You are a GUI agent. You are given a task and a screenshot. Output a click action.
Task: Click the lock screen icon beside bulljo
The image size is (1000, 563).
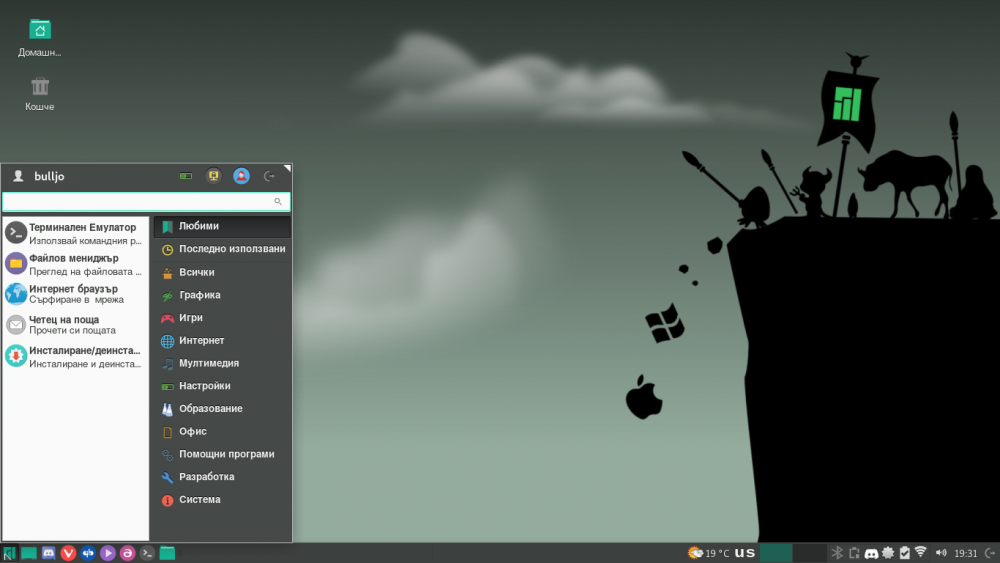tap(214, 176)
